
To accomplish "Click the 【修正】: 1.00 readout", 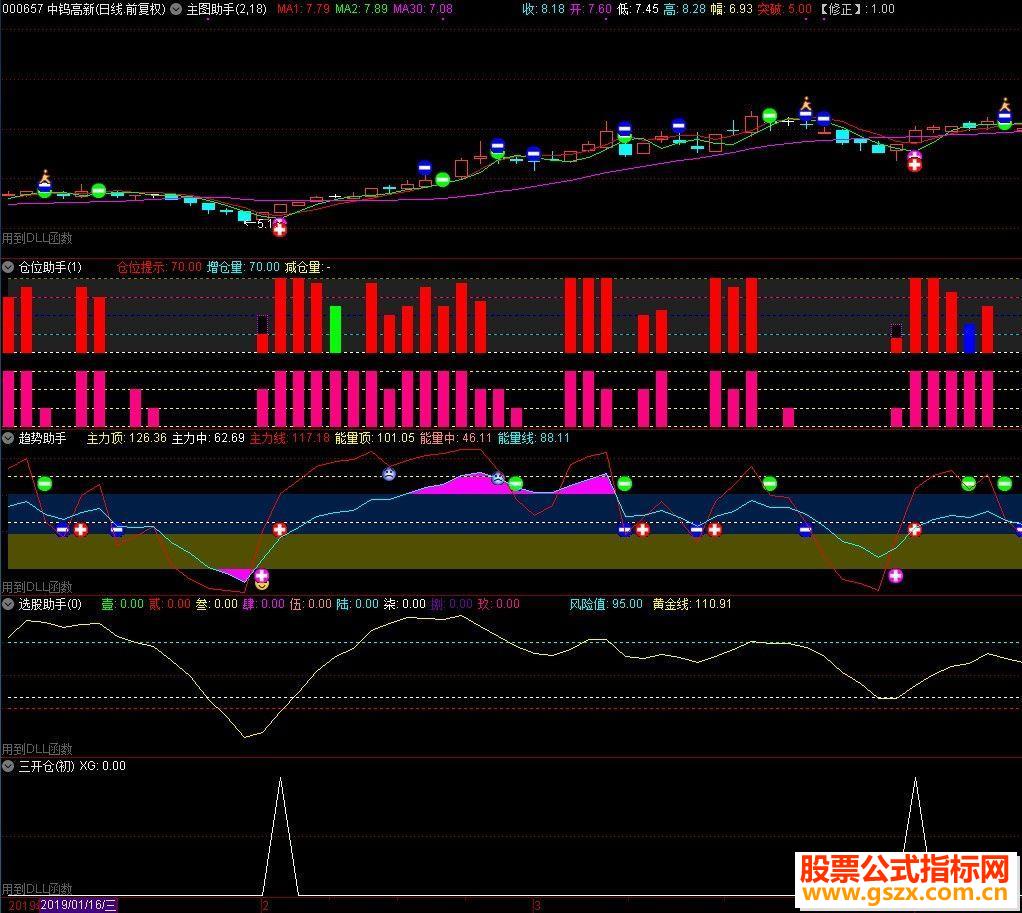I will [856, 9].
